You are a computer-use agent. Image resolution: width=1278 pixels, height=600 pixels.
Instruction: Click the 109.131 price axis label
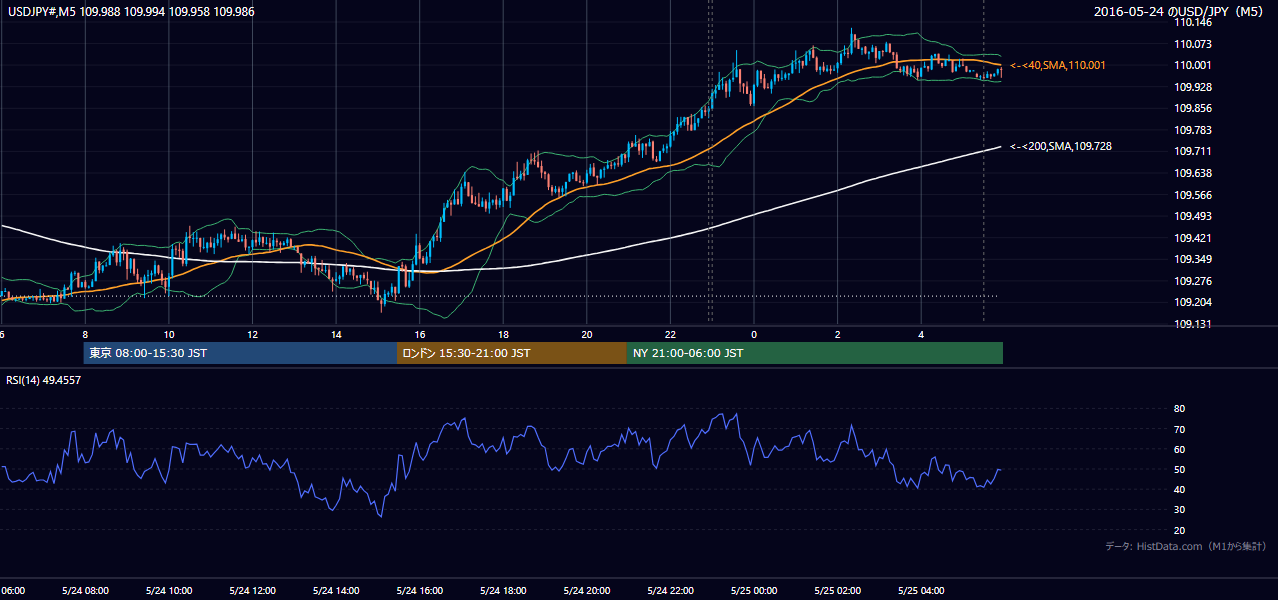1194,324
